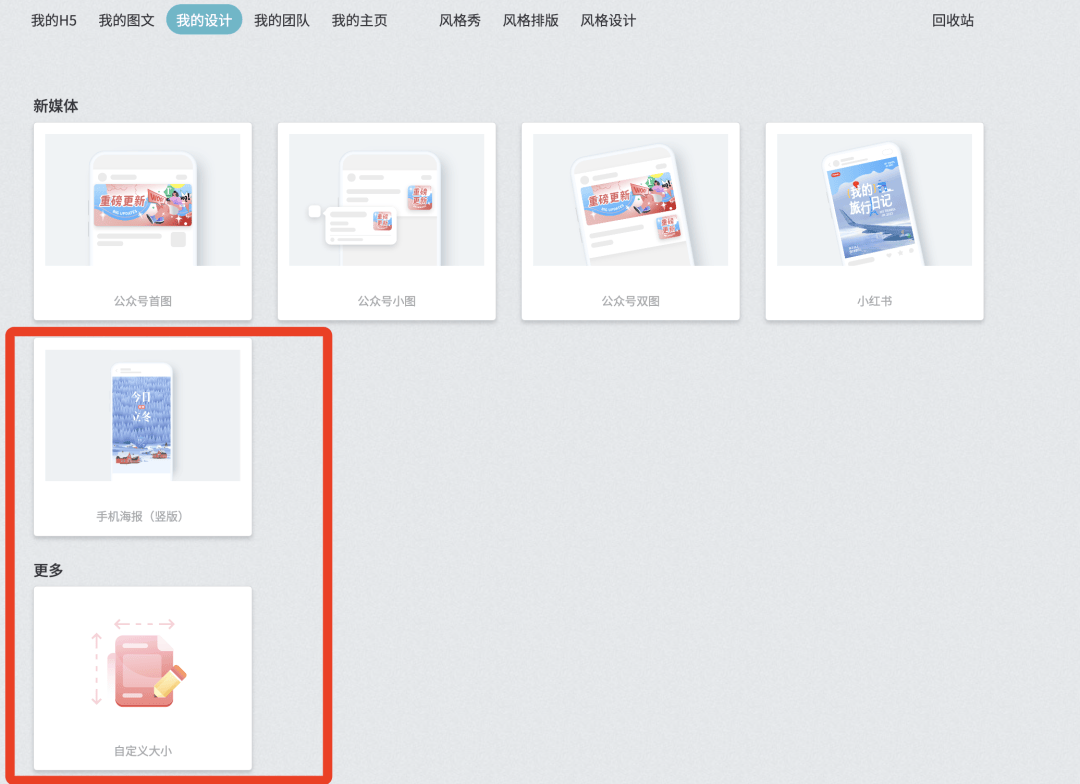This screenshot has height=784, width=1080.
Task: Switch to the 我的图文 tab
Action: tap(126, 20)
